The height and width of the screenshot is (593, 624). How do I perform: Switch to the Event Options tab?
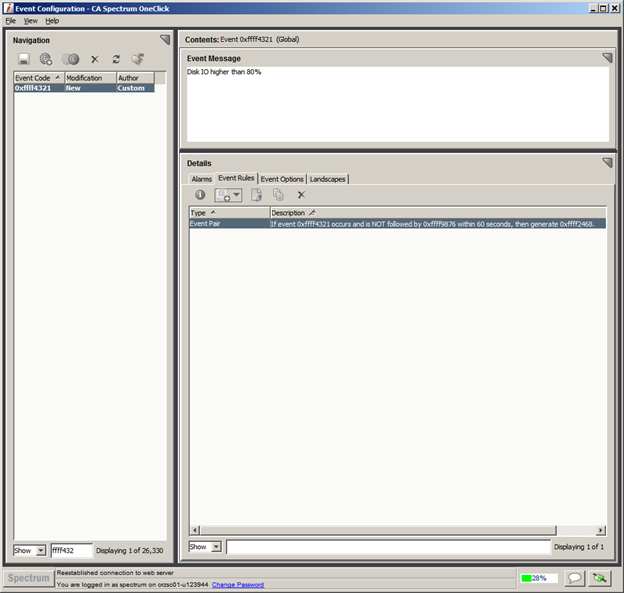point(282,179)
